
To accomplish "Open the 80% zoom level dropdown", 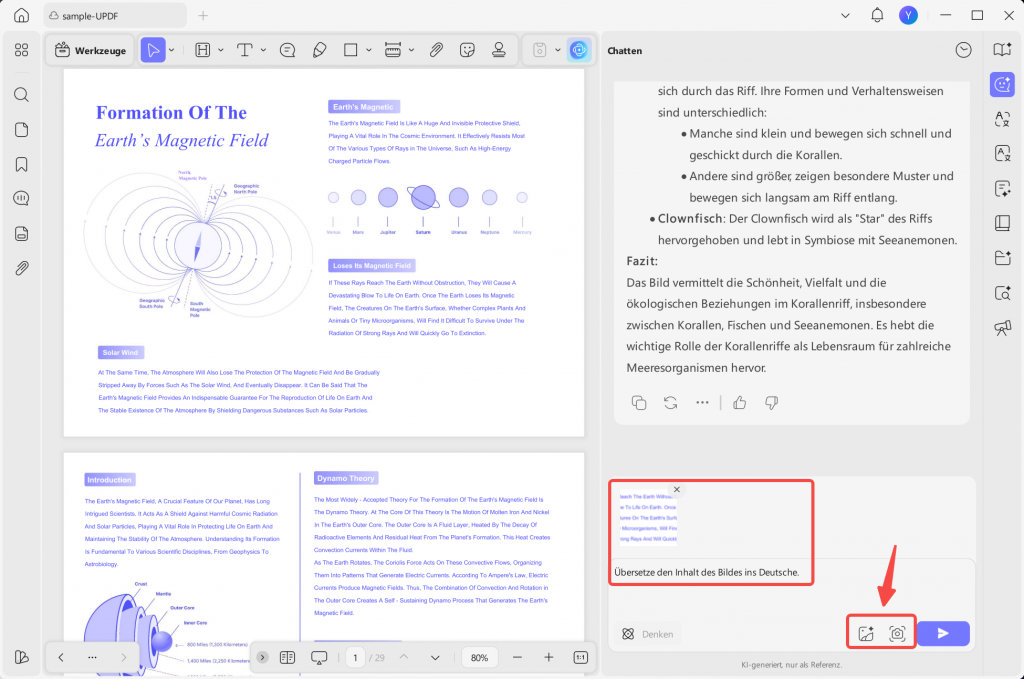I will pos(479,657).
